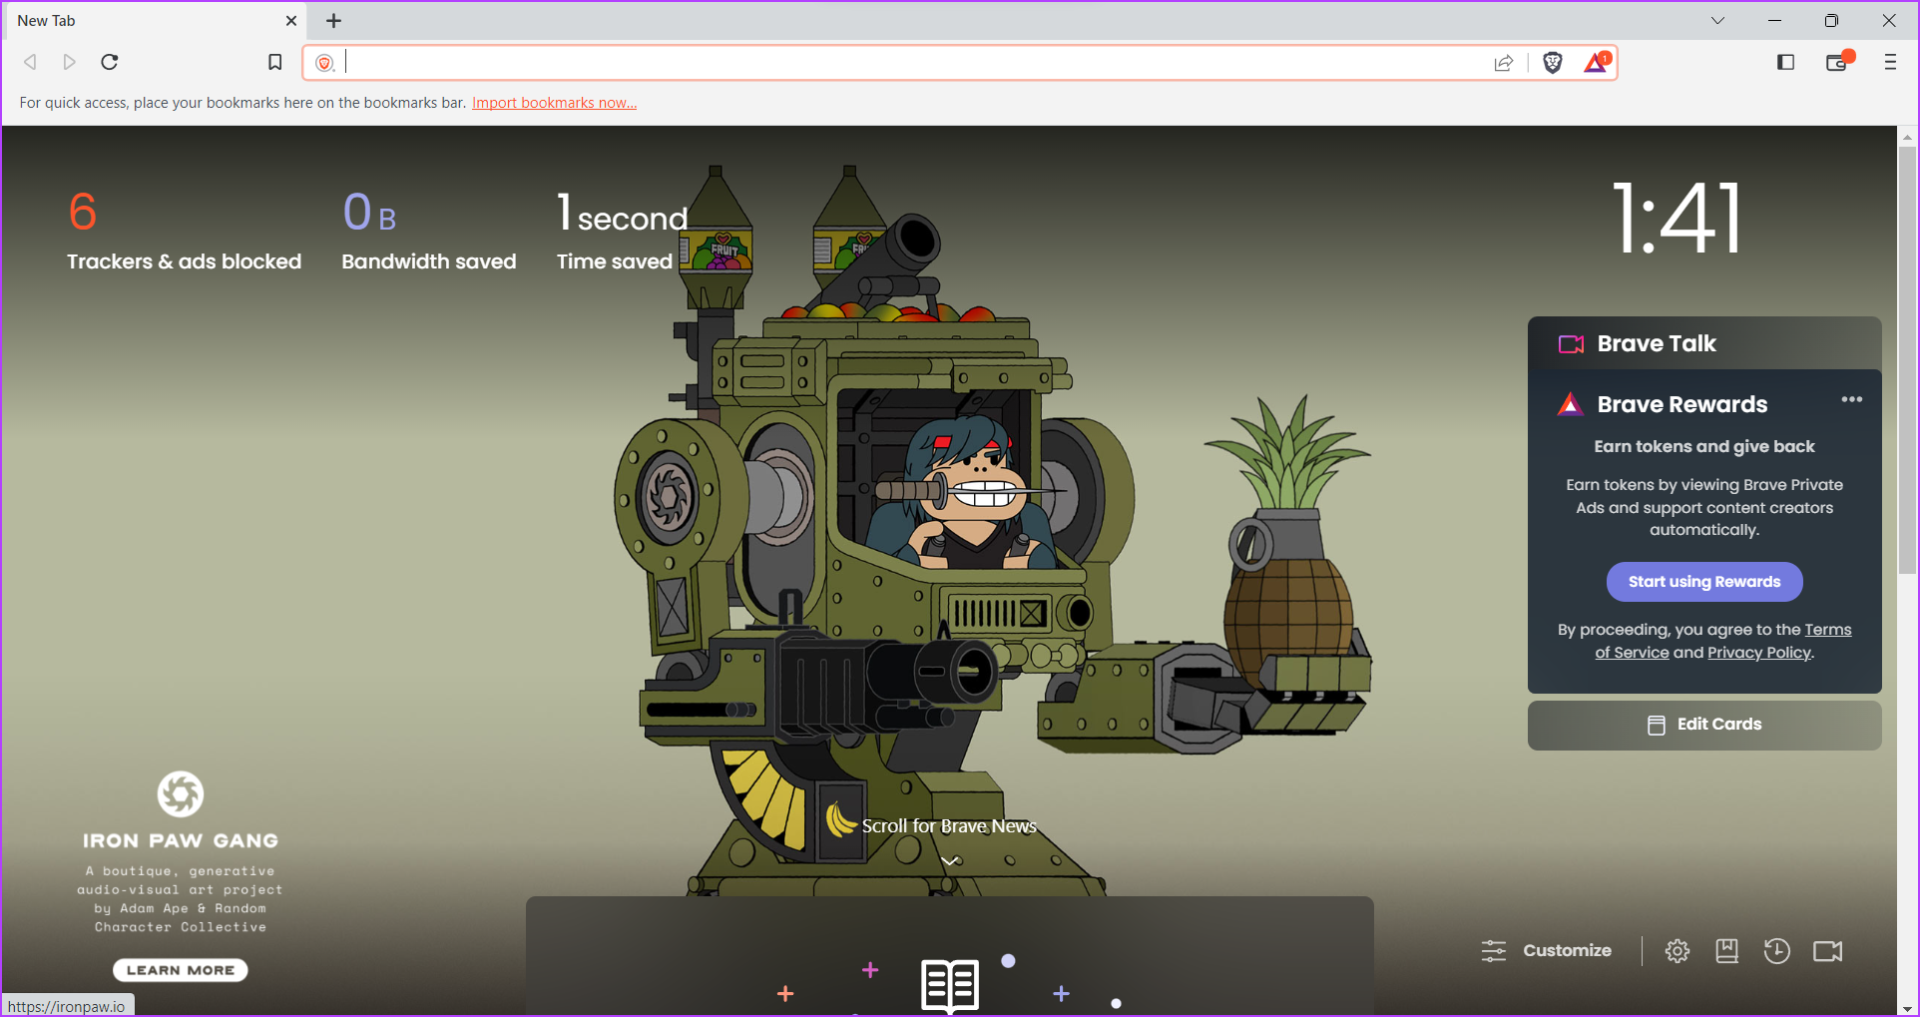Click the Brave News reader icon

coord(950,986)
